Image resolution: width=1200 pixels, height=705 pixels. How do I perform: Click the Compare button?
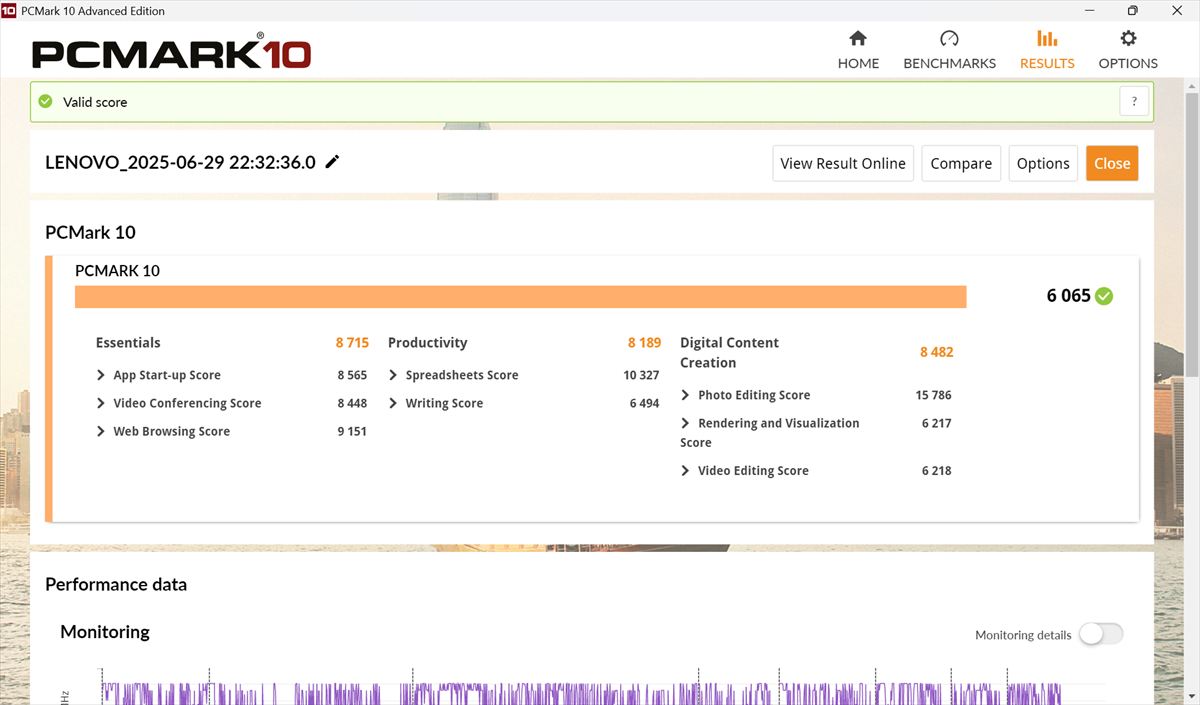(961, 163)
